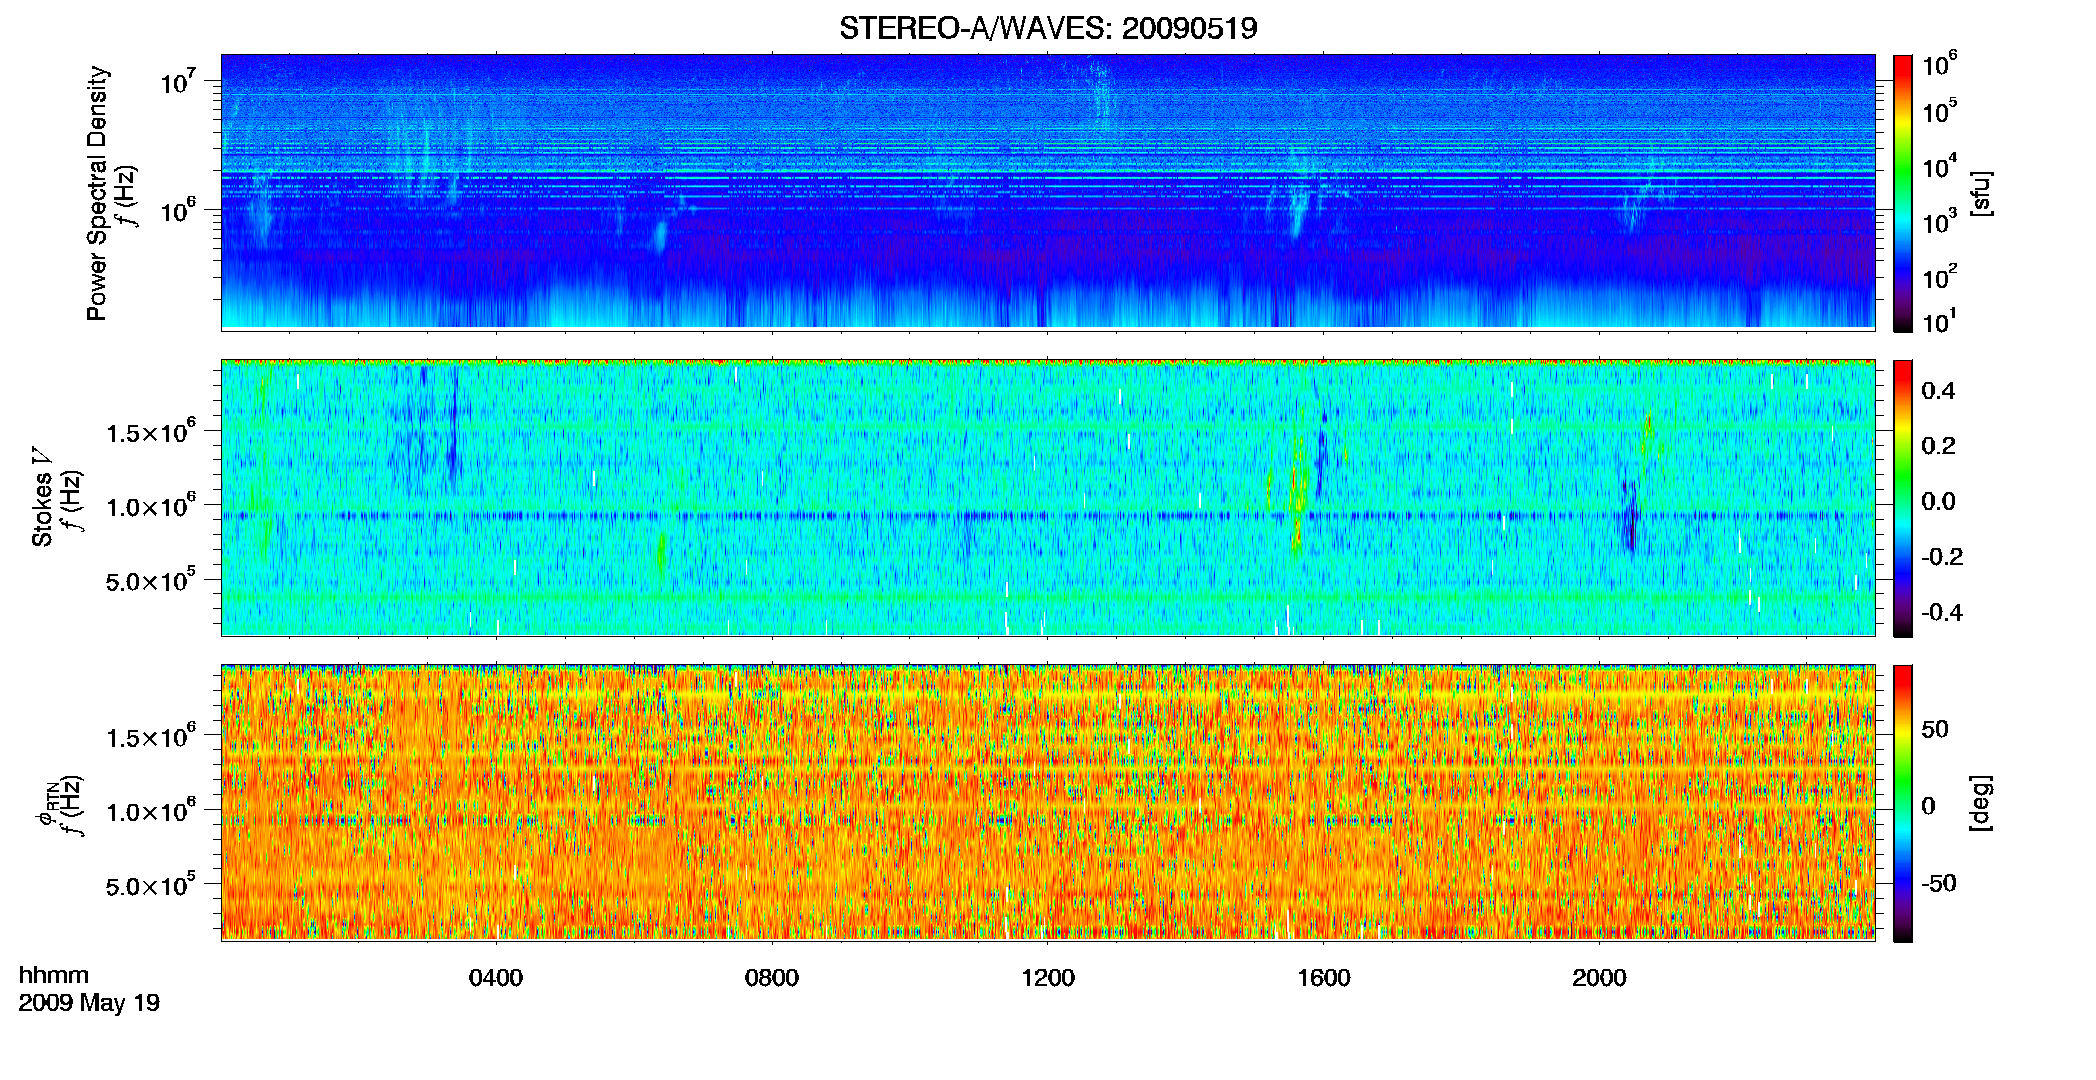Image resolution: width=2096 pixels, height=1080 pixels.
Task: Click the Stokes V color bar
Action: click(1903, 498)
